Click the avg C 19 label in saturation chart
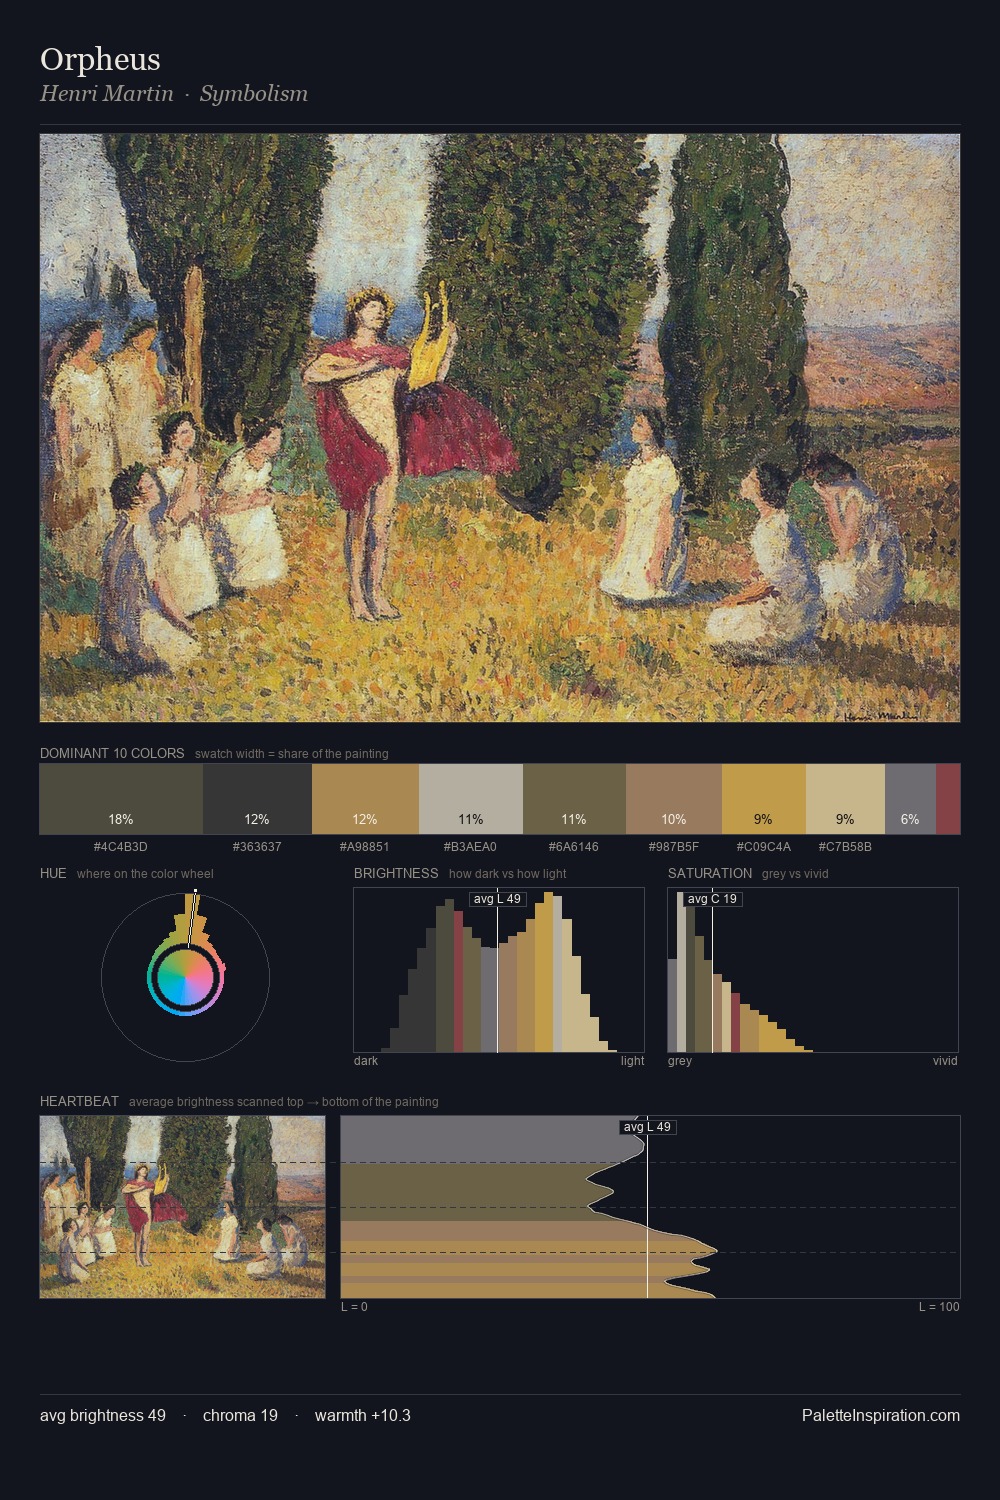This screenshot has width=1000, height=1500. [712, 899]
